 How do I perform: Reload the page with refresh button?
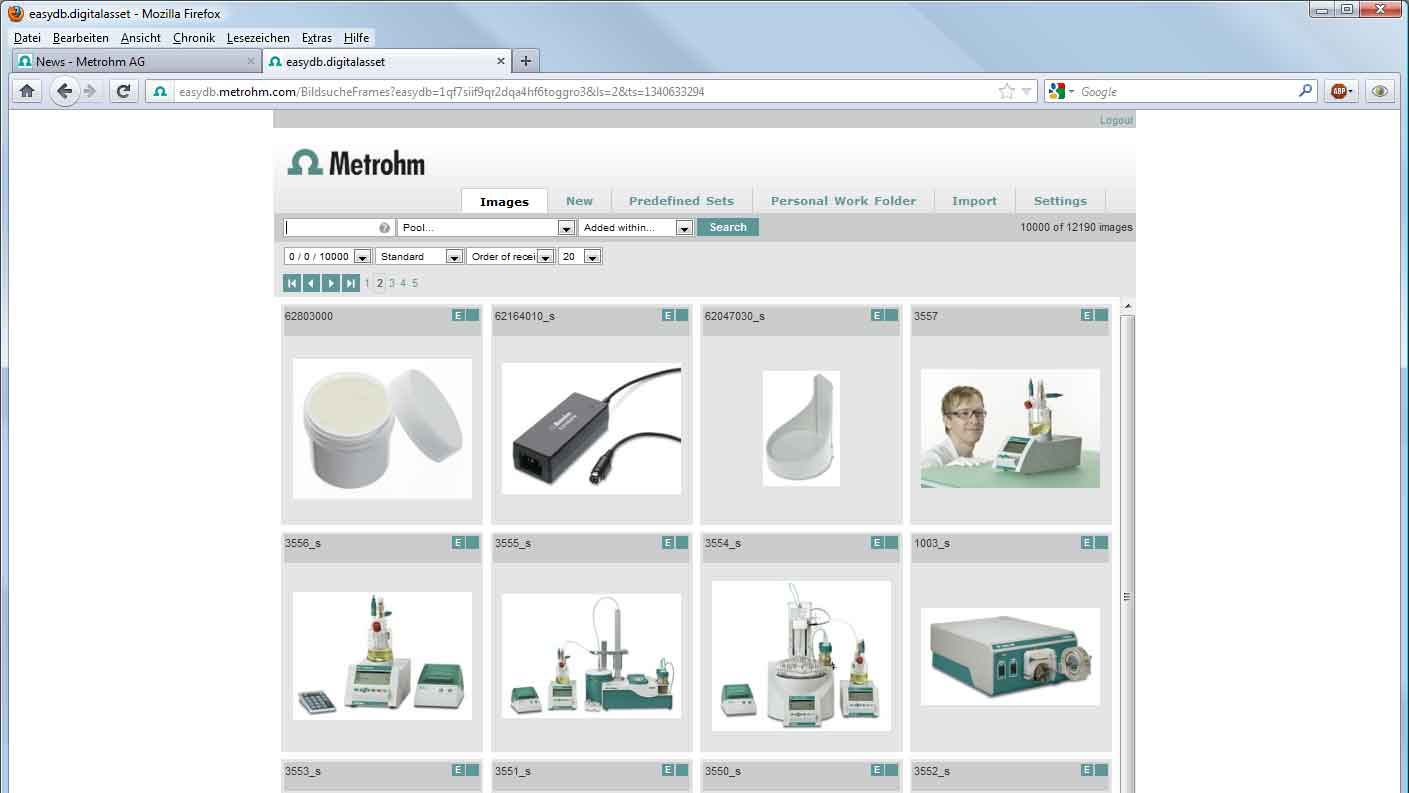(x=123, y=91)
